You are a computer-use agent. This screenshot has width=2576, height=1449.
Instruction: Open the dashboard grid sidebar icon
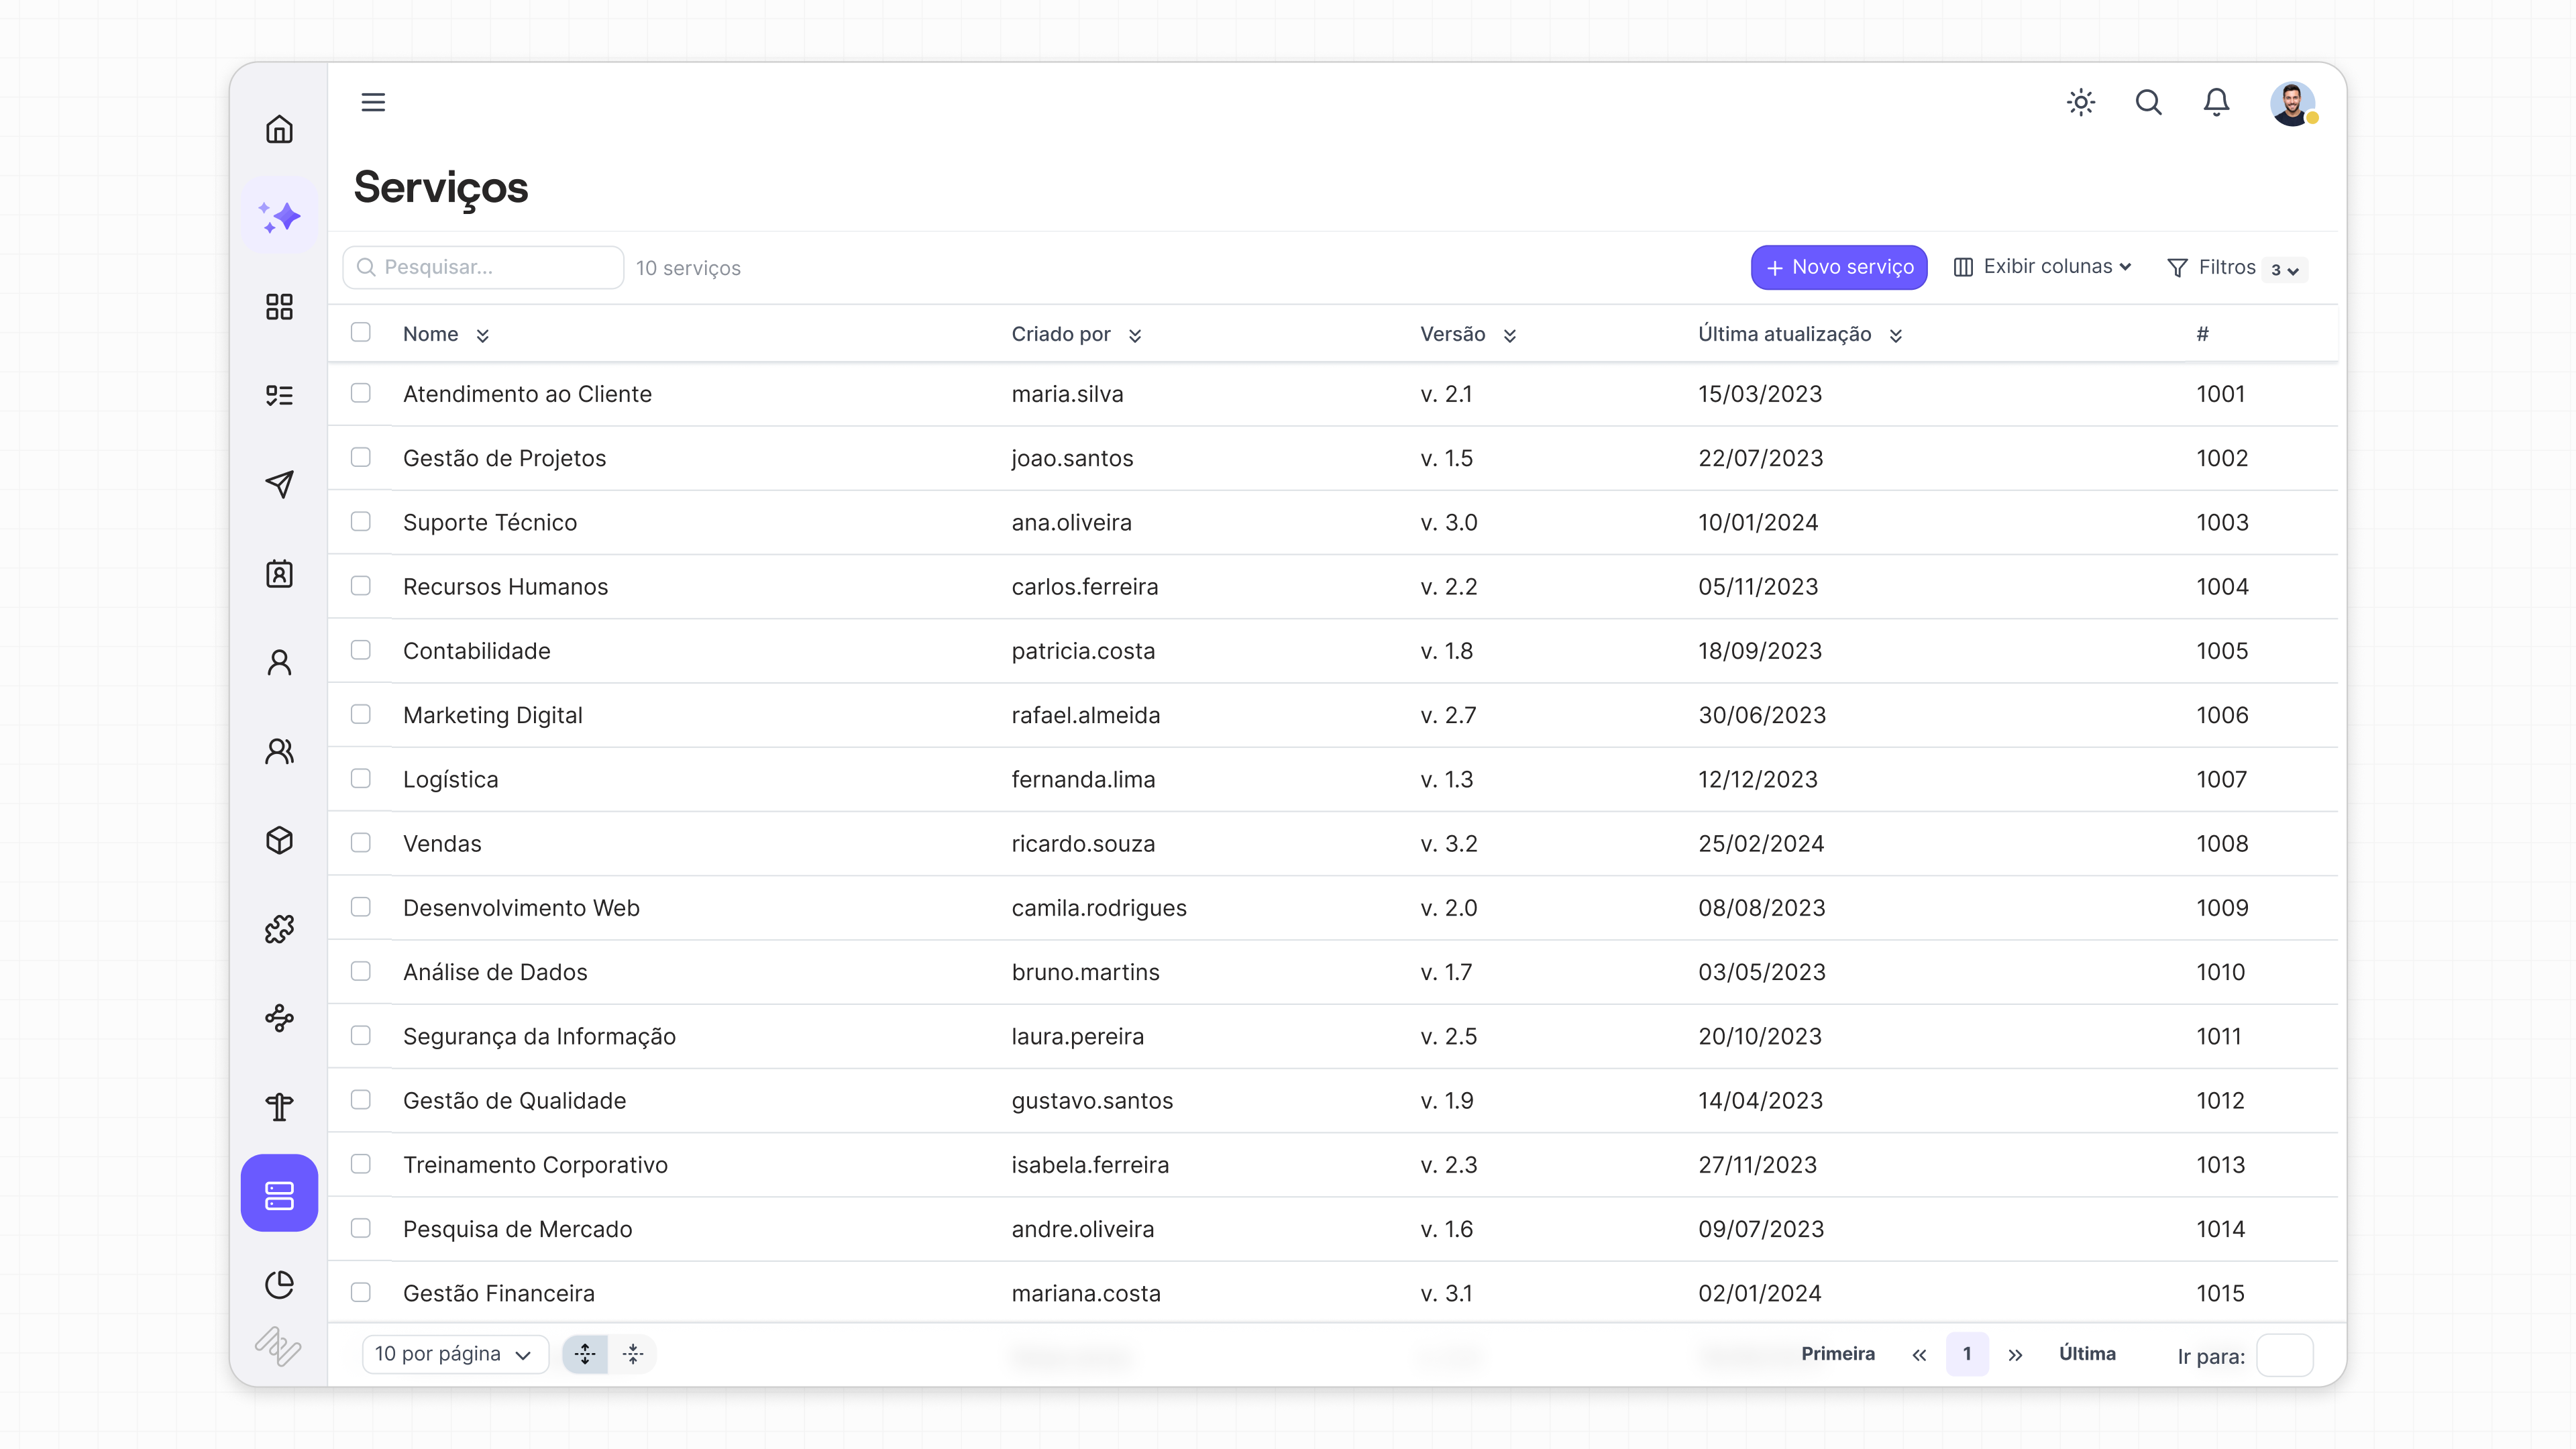[x=279, y=306]
